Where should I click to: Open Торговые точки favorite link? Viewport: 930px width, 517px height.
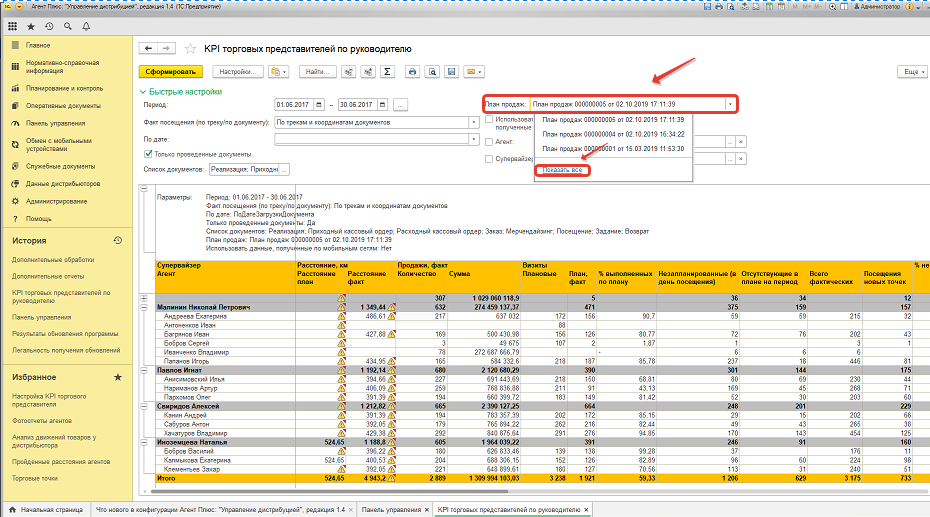[35, 478]
